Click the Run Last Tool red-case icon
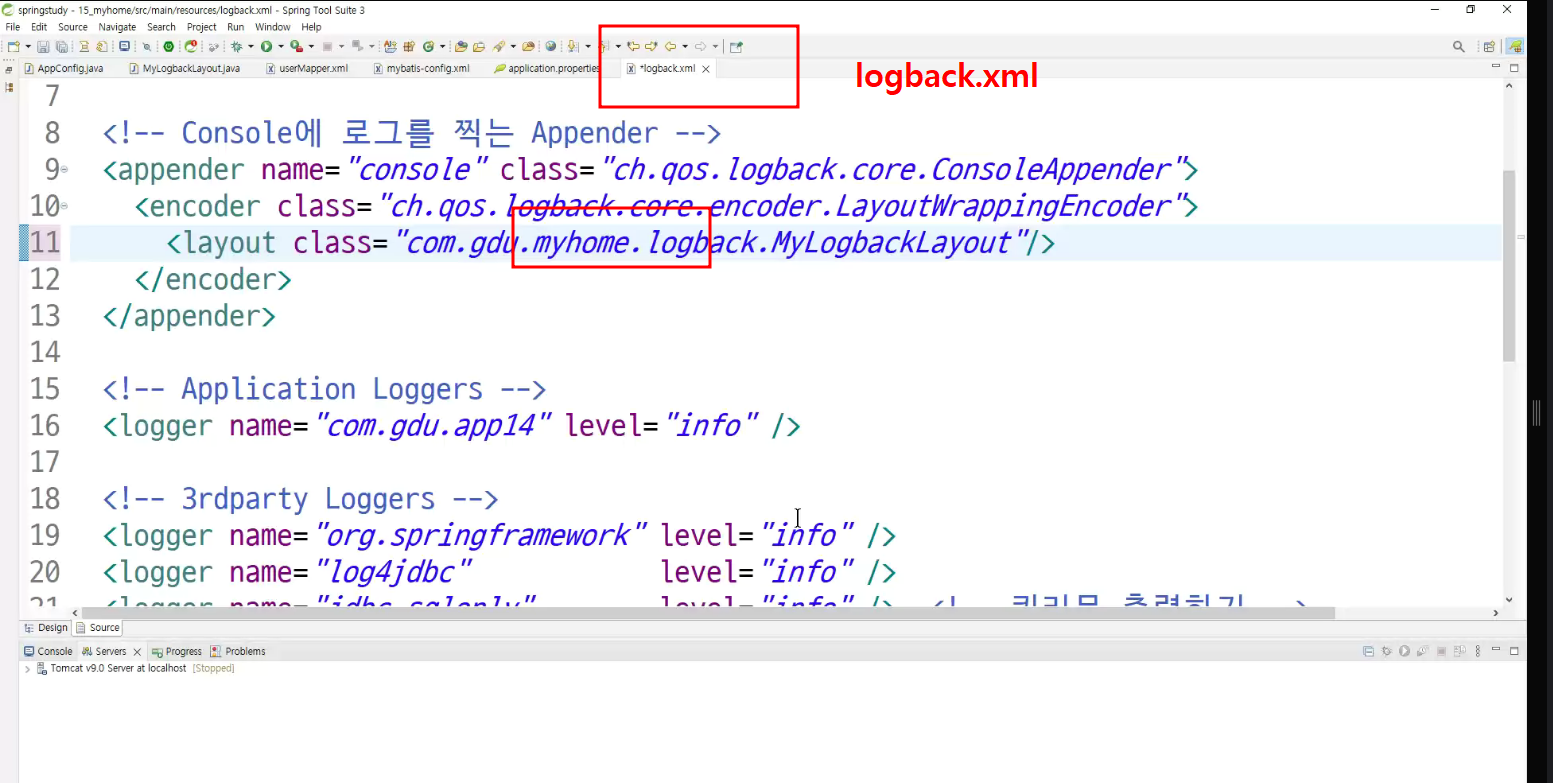Image resolution: width=1553 pixels, height=783 pixels. coord(296,46)
